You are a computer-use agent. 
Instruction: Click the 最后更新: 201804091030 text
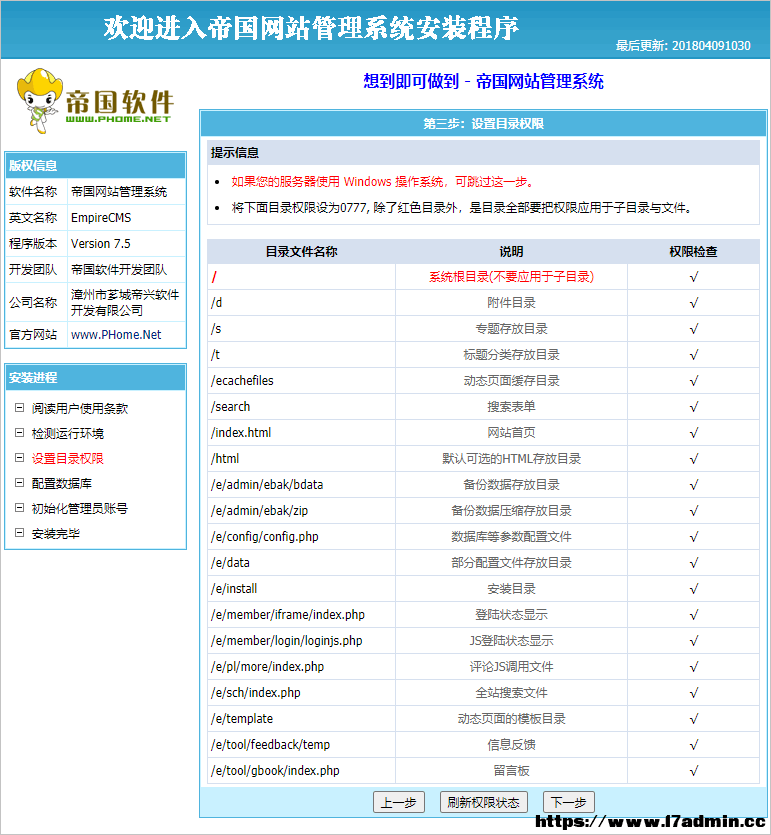click(683, 46)
